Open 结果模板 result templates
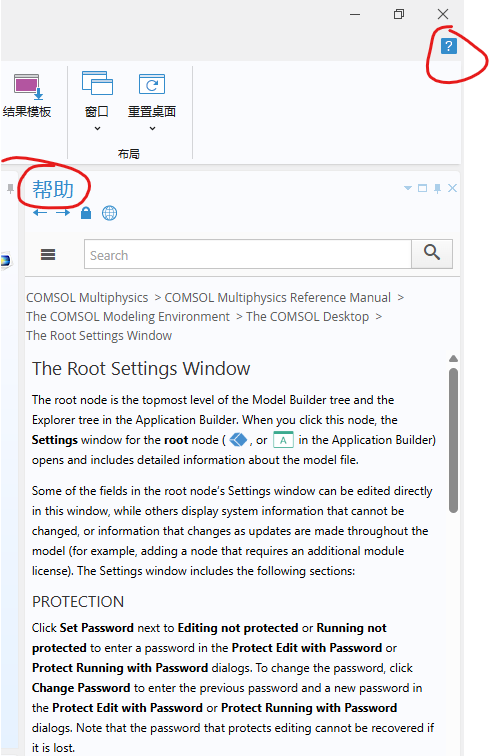This screenshot has width=490, height=756. pyautogui.click(x=27, y=96)
